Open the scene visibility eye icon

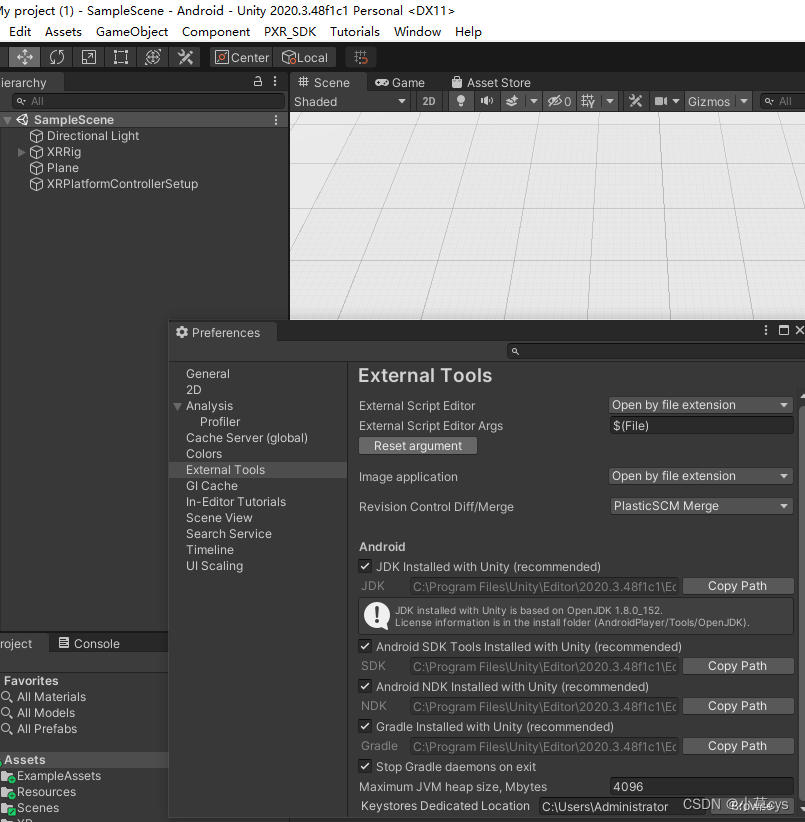[553, 101]
